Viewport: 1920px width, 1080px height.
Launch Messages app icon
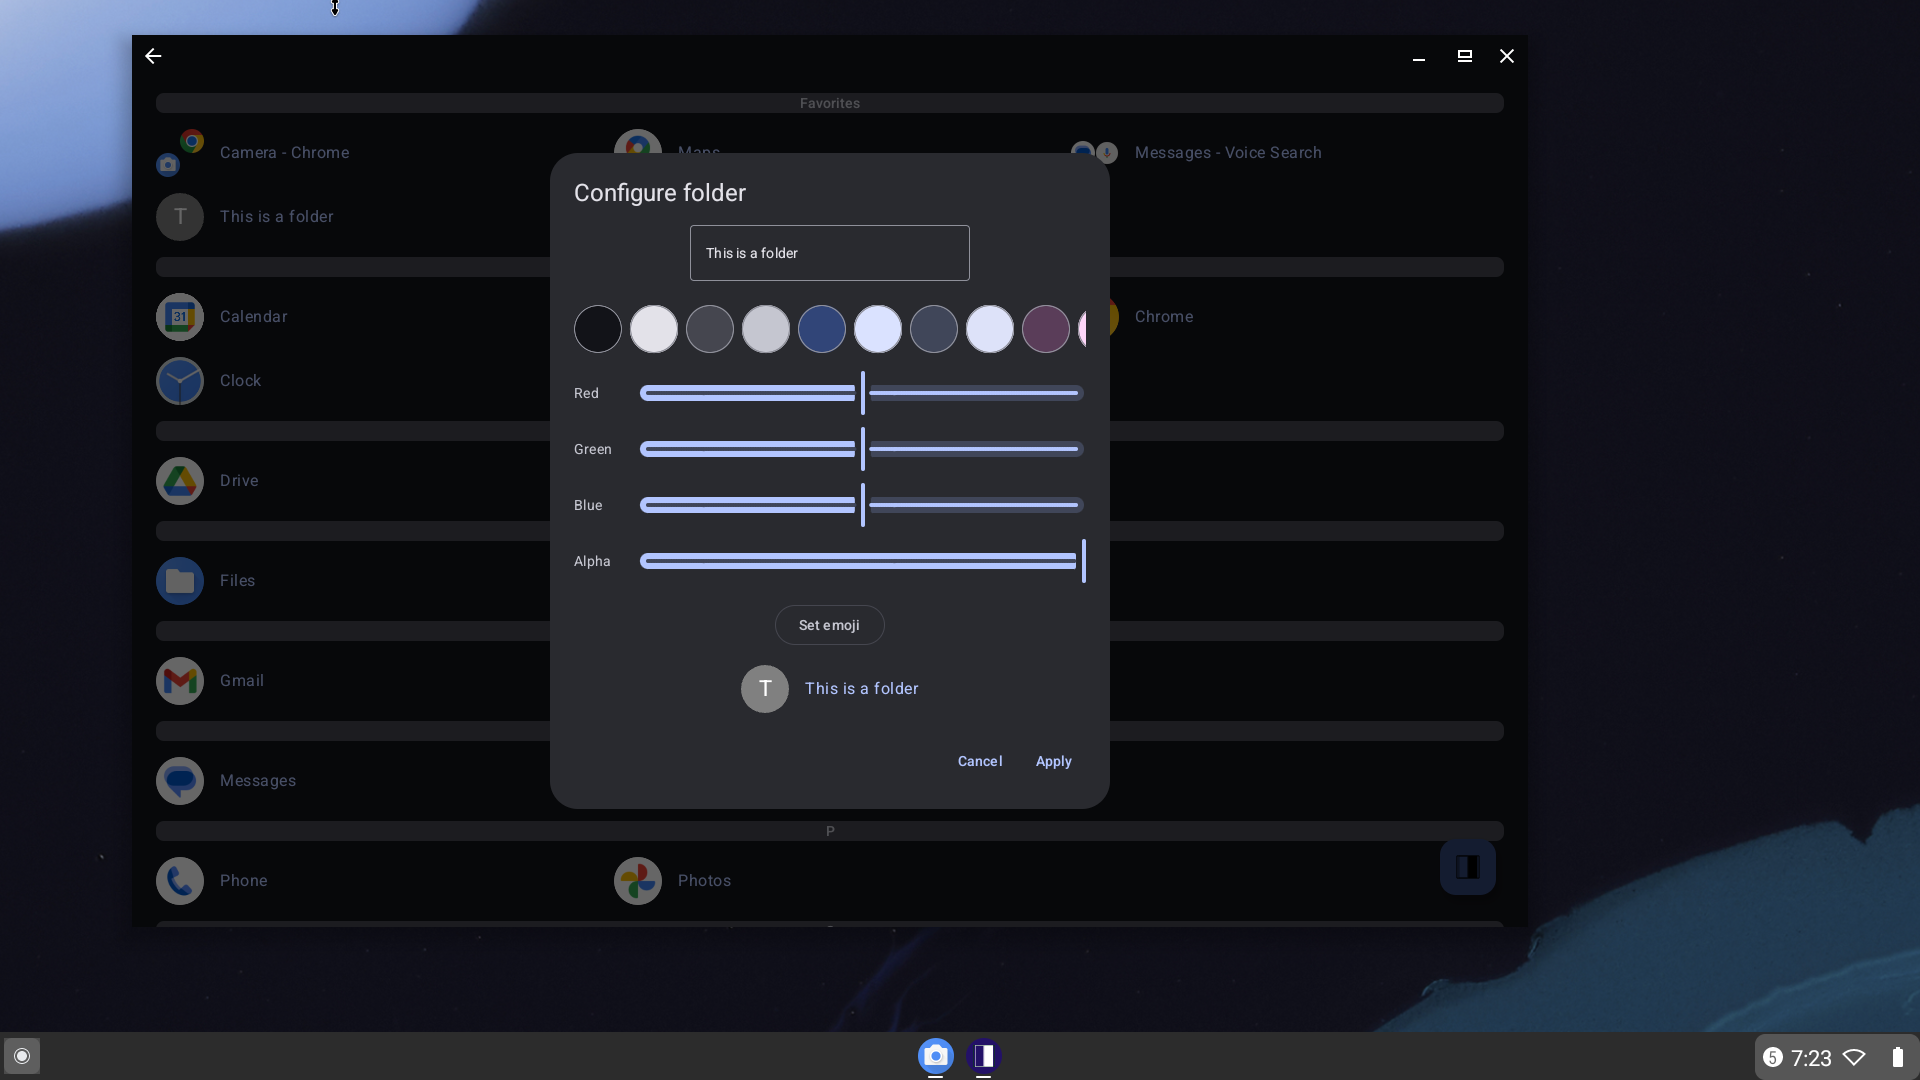[x=180, y=781]
